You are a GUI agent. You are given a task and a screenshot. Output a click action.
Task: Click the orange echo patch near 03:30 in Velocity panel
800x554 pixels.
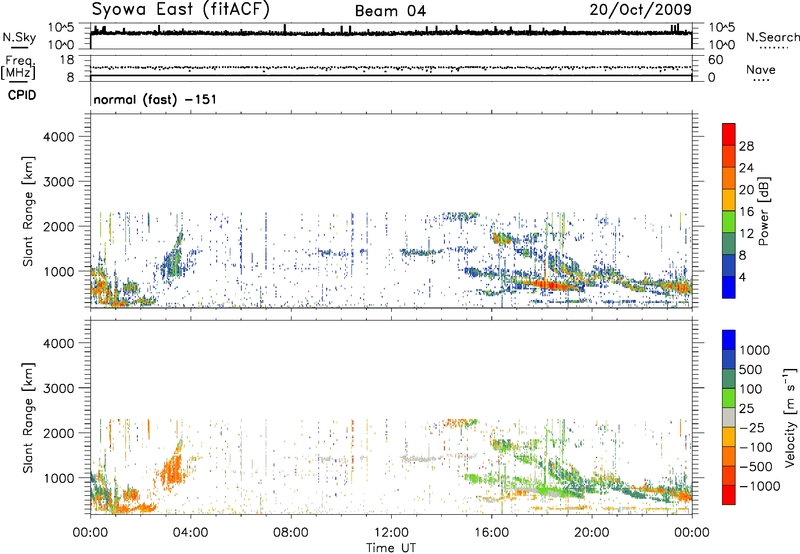coord(173,470)
